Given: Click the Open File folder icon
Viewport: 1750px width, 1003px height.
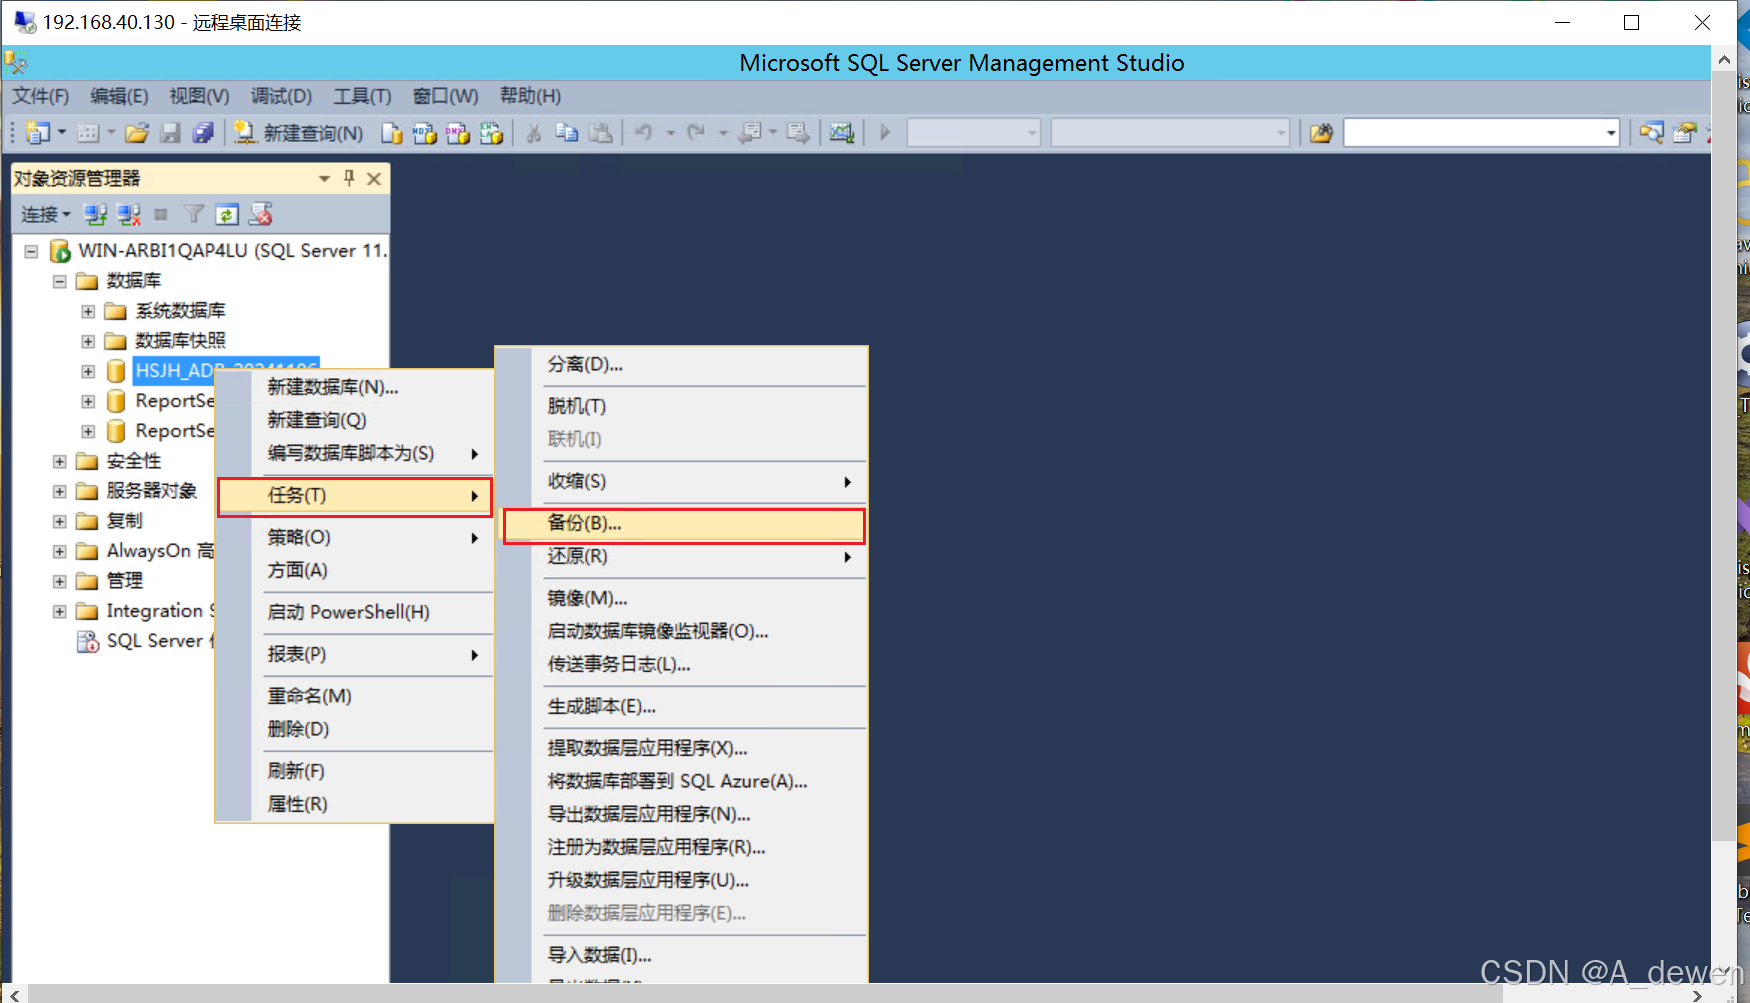Looking at the screenshot, I should [x=137, y=132].
